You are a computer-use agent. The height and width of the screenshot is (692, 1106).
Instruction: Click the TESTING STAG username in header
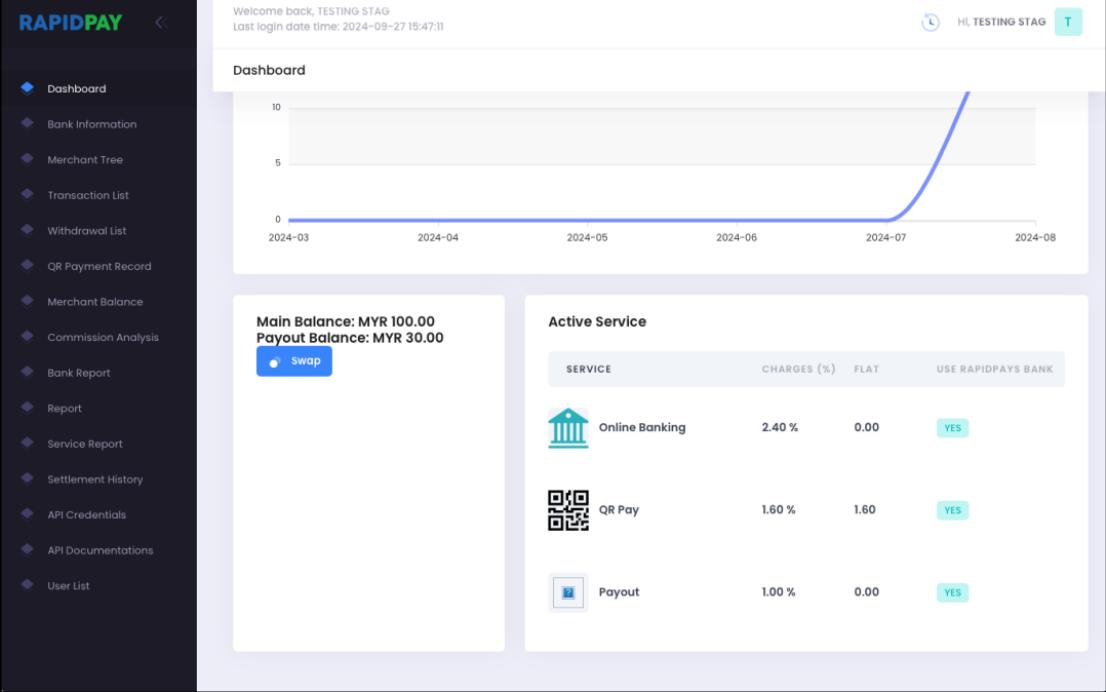click(x=1008, y=22)
